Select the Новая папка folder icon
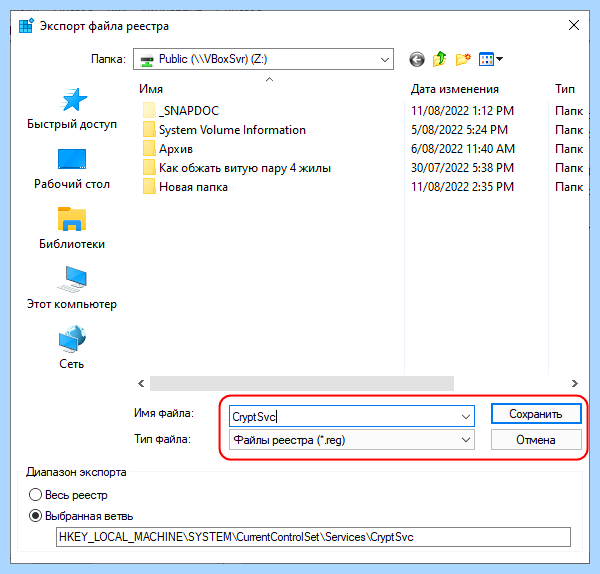 click(x=149, y=187)
